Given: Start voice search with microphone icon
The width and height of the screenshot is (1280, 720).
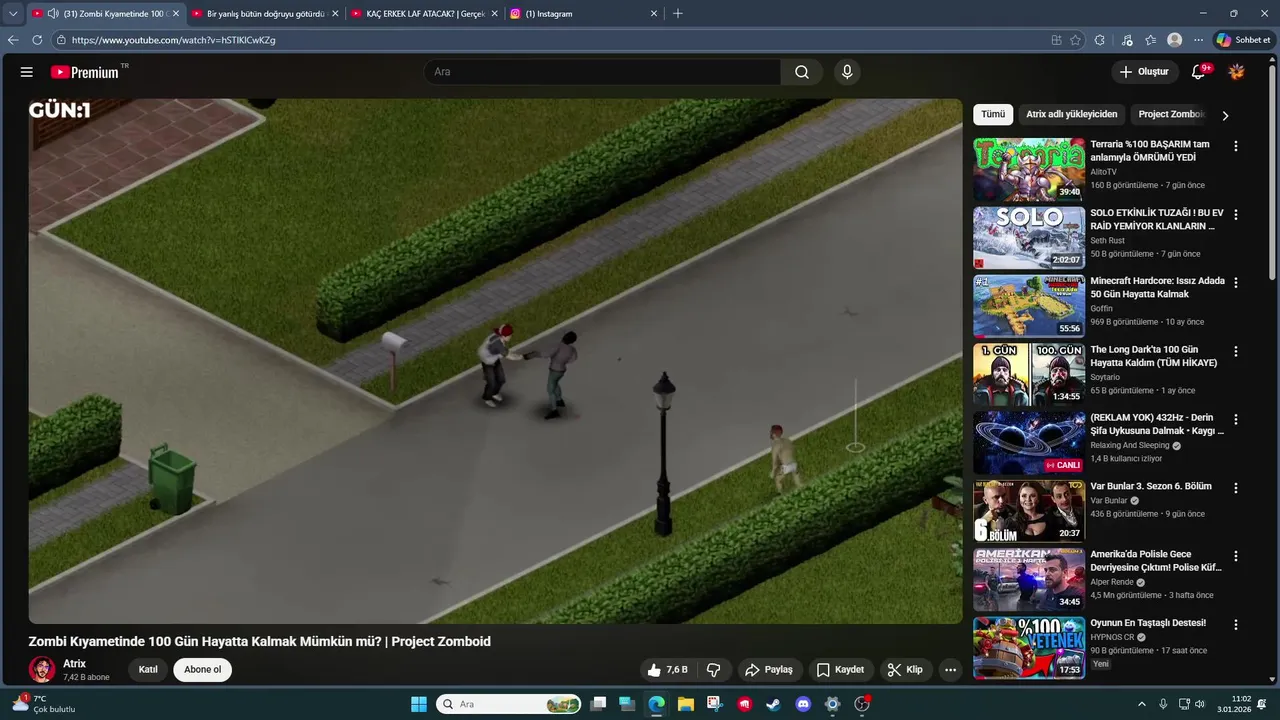Looking at the screenshot, I should coord(847,72).
